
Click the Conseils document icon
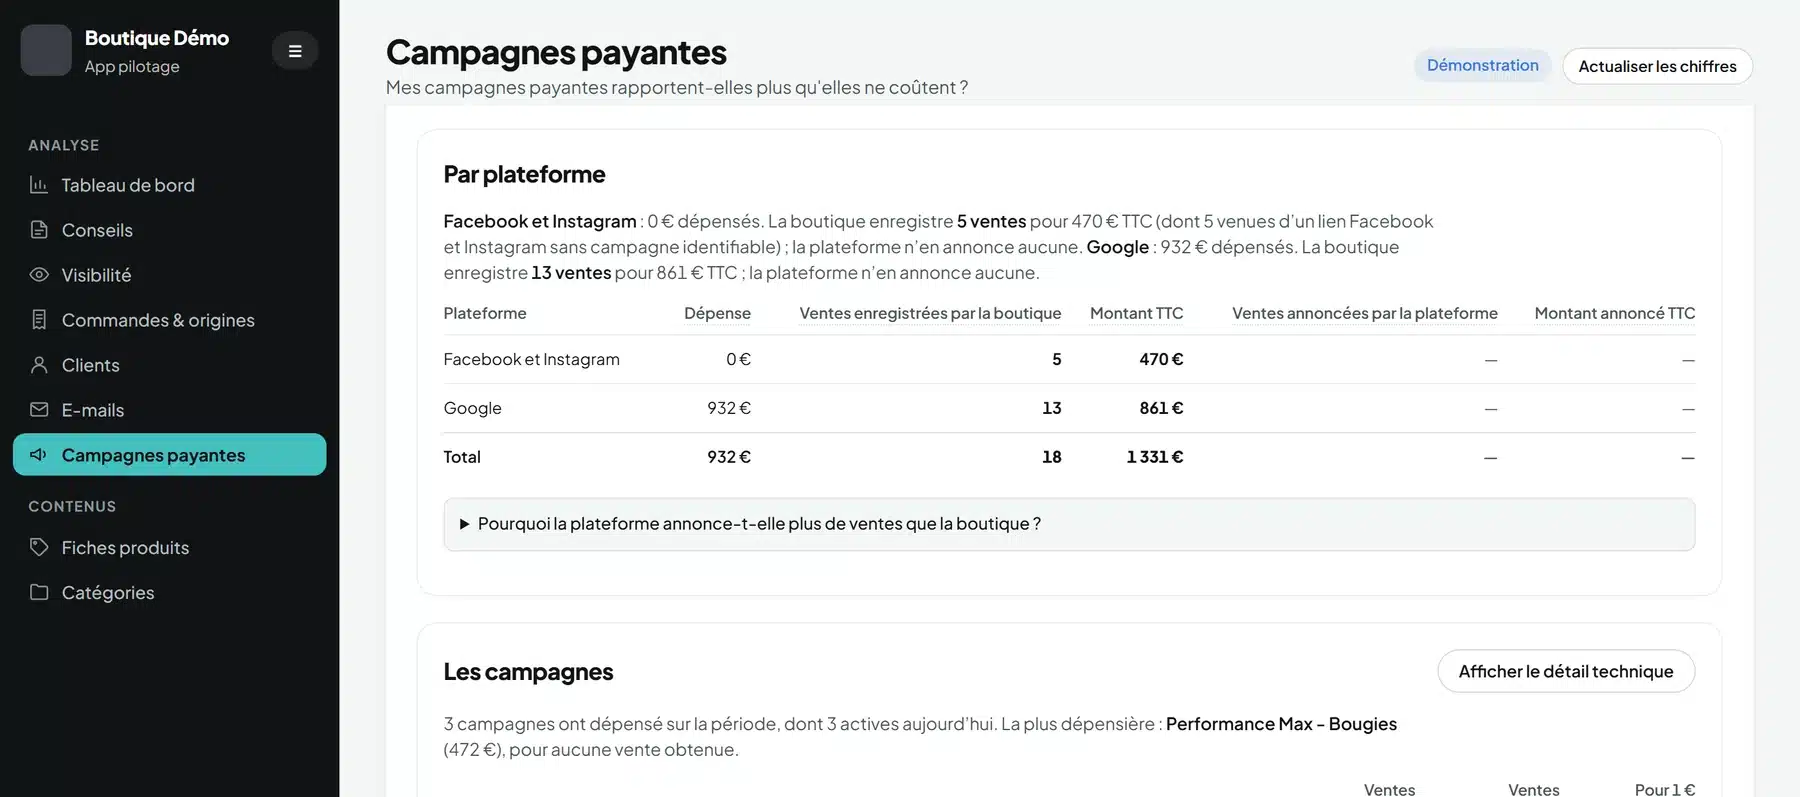(39, 230)
